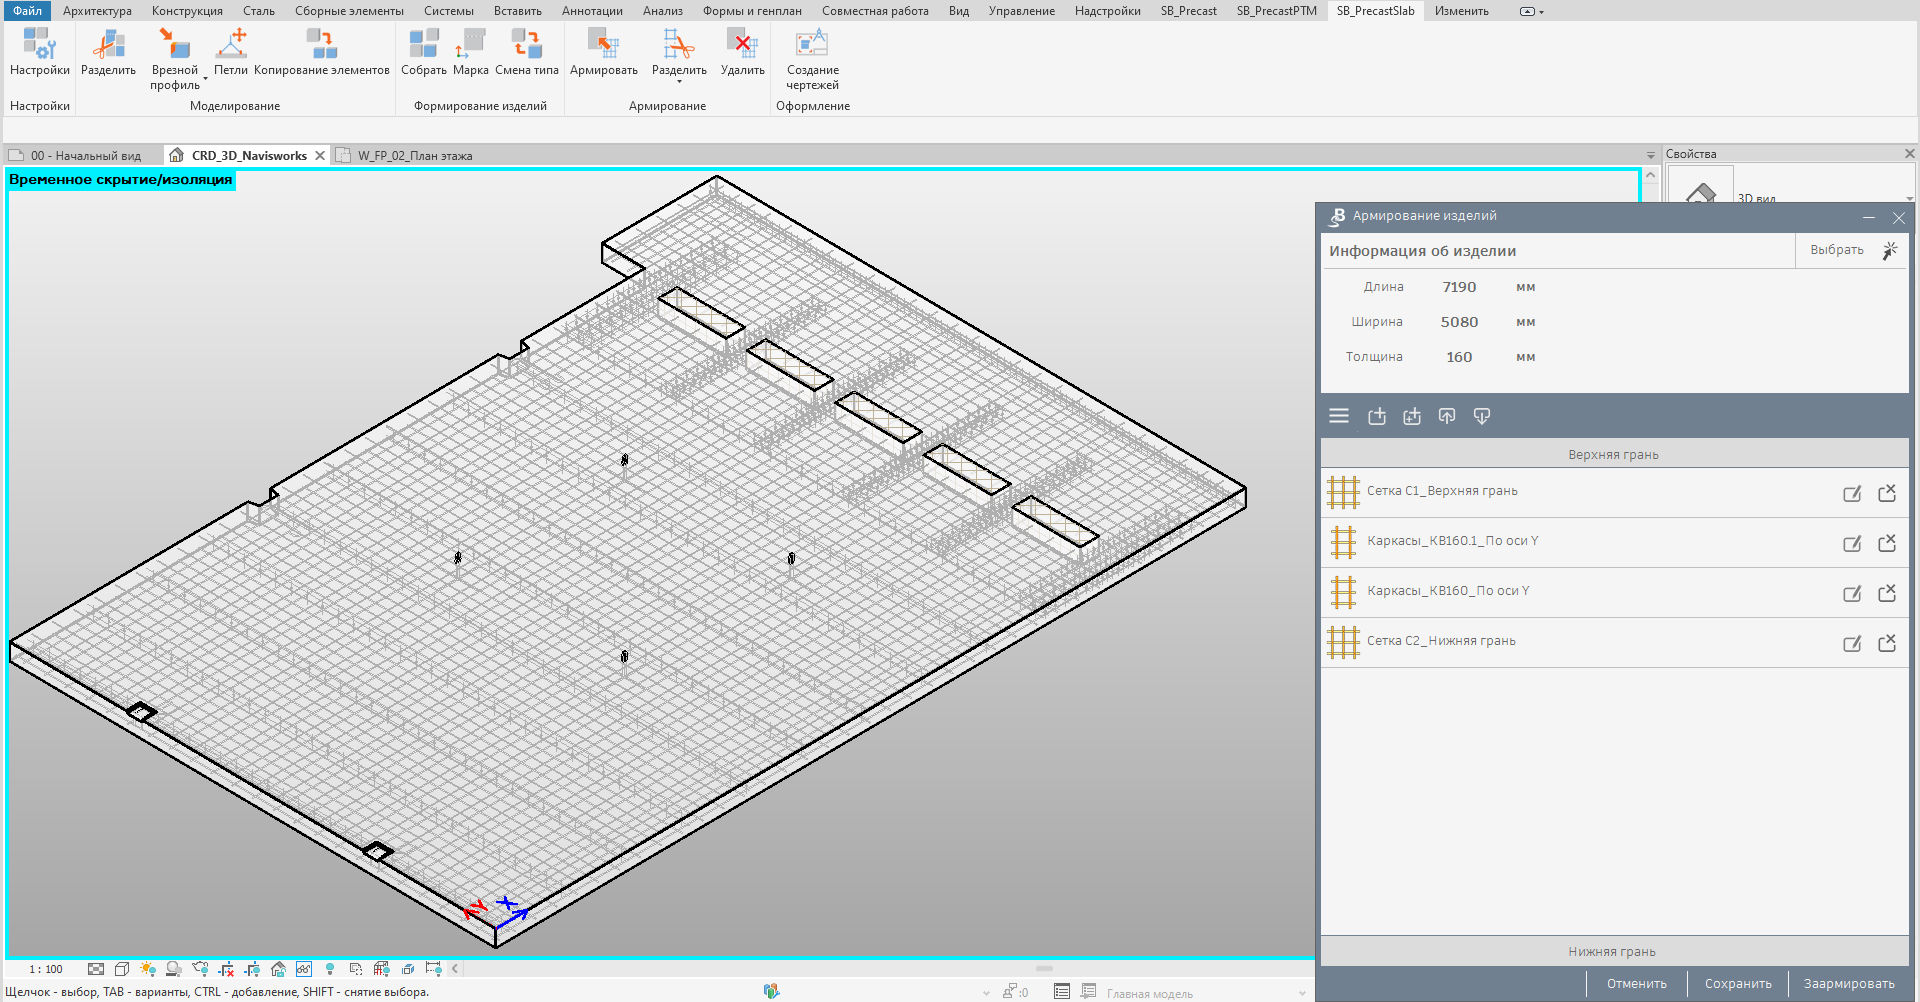Toggle shadows in the view control bar
The width and height of the screenshot is (1920, 1002).
point(174,969)
